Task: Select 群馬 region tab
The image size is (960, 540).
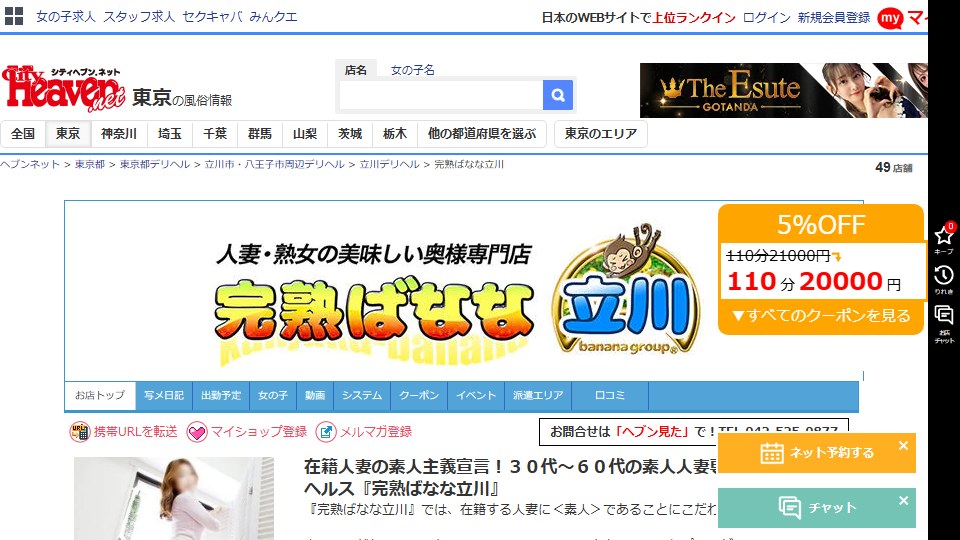Action: point(260,133)
